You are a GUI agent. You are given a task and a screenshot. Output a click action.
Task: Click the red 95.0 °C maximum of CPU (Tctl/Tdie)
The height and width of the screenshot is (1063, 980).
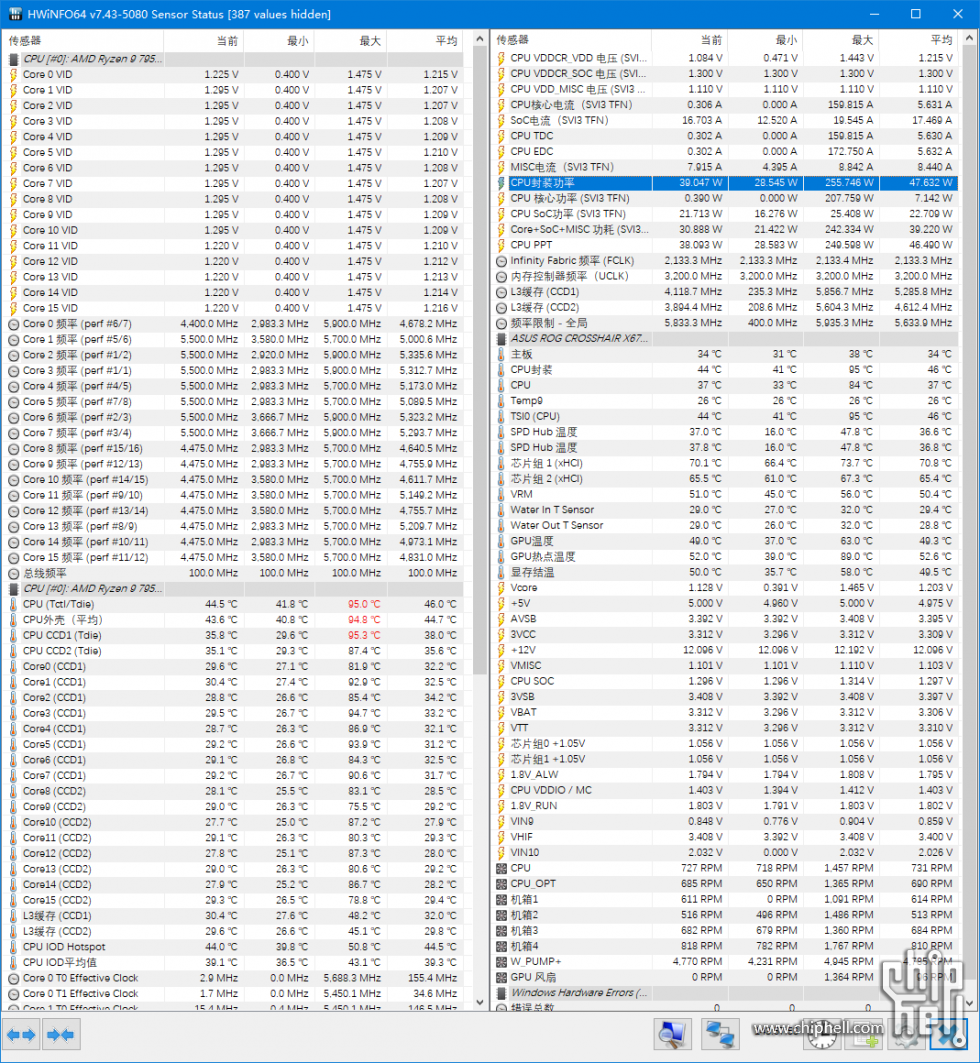[x=364, y=604]
